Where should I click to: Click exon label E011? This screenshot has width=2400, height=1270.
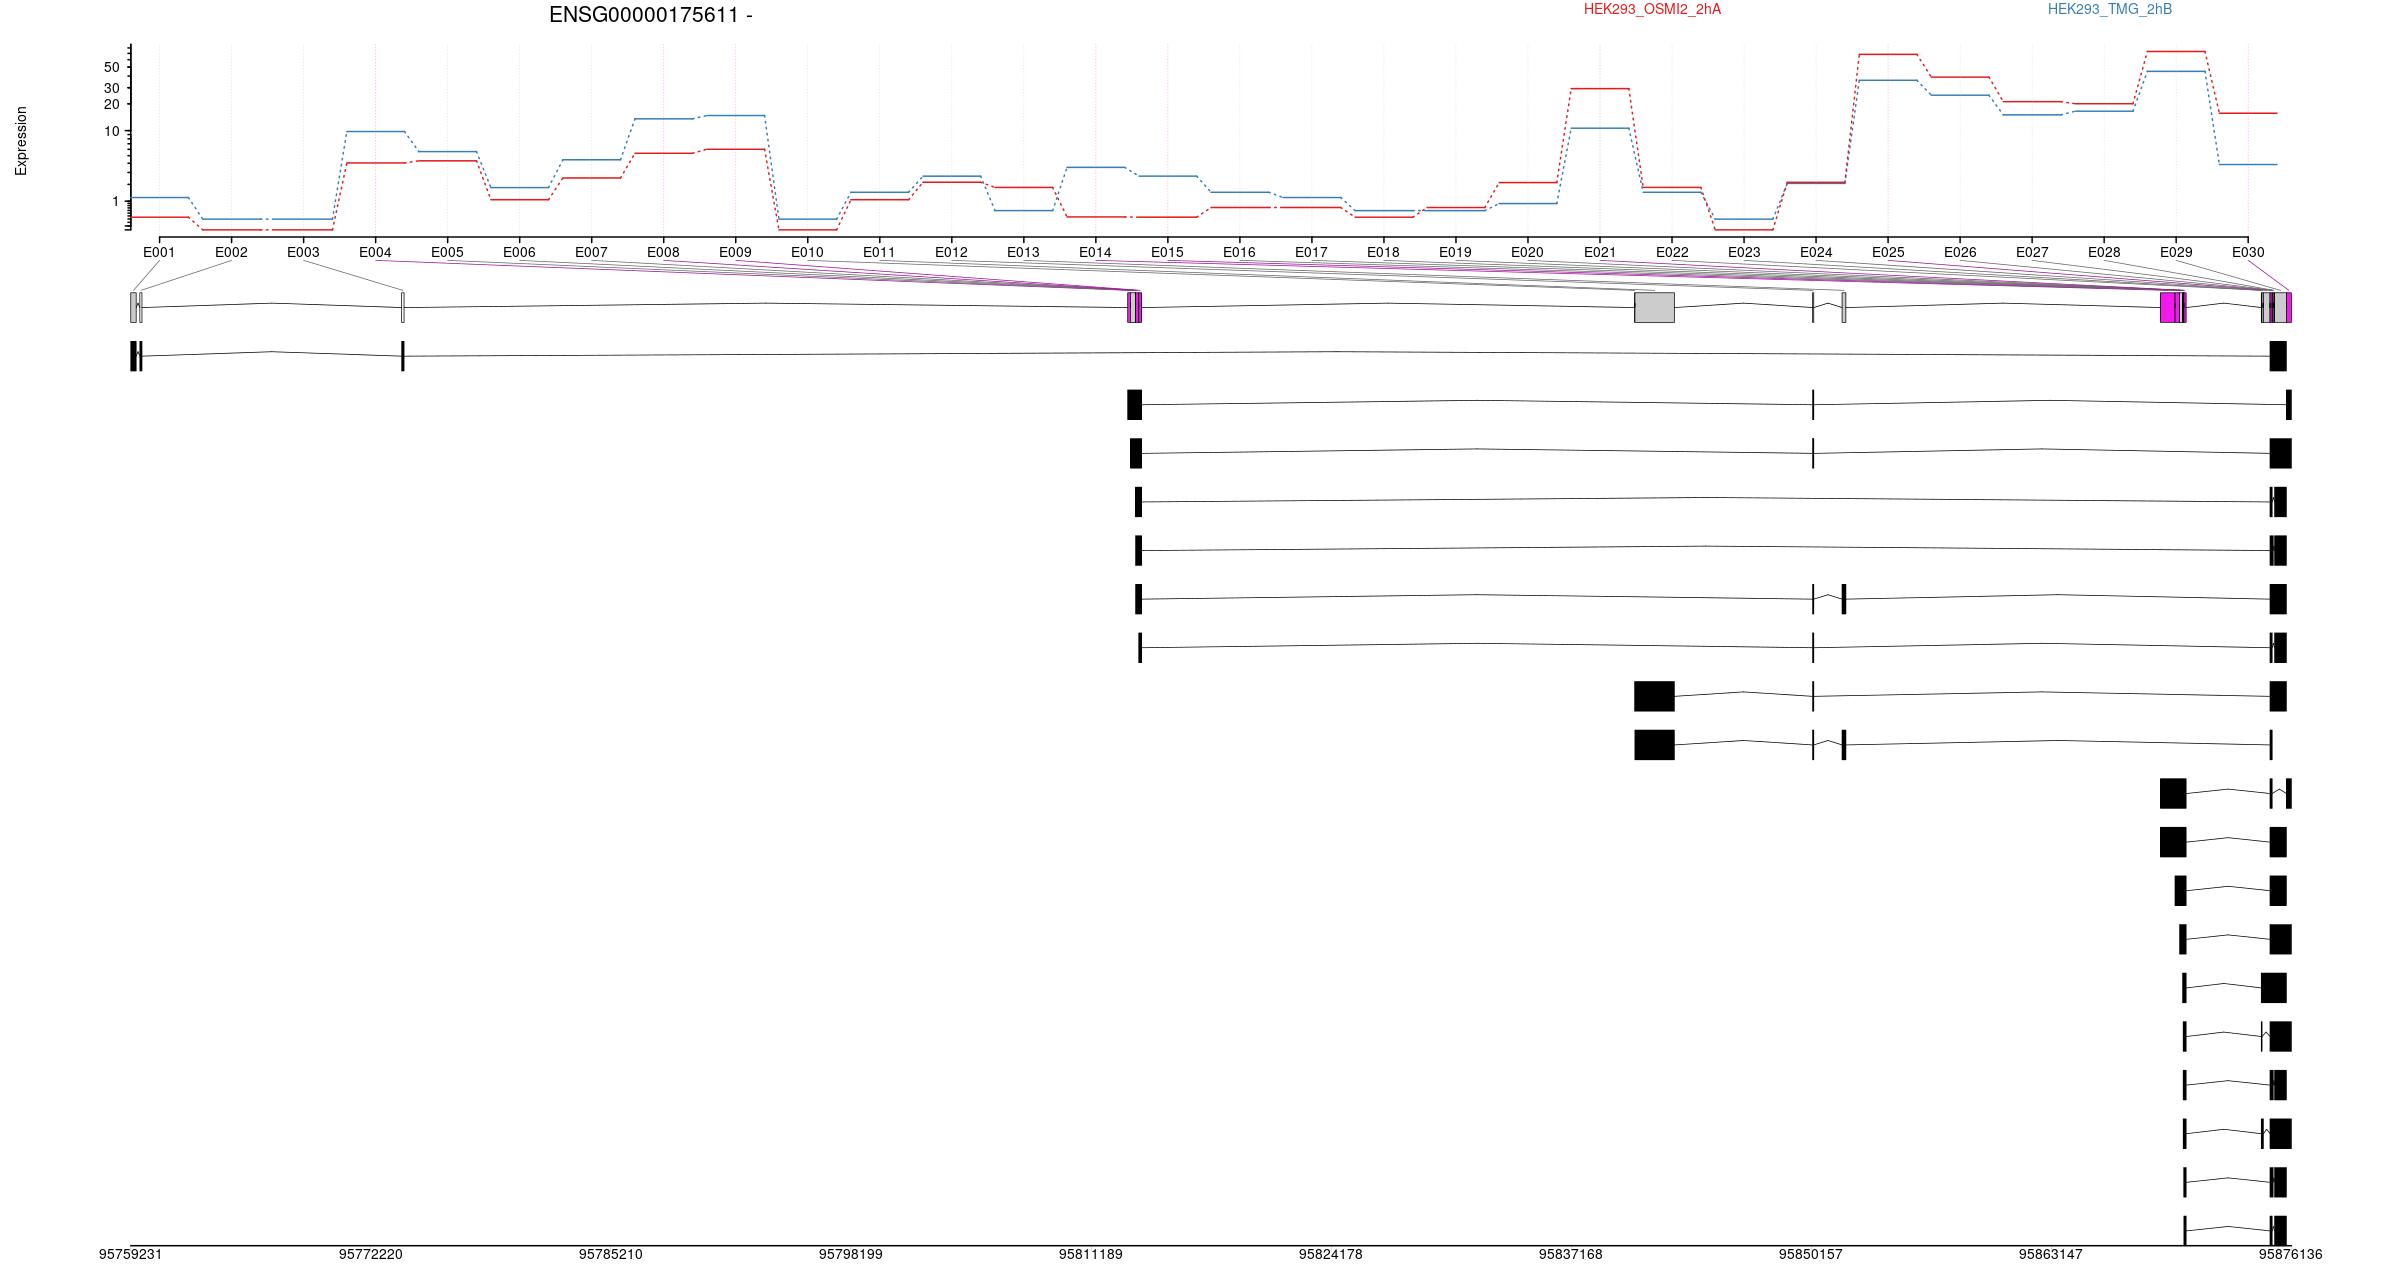coord(879,252)
